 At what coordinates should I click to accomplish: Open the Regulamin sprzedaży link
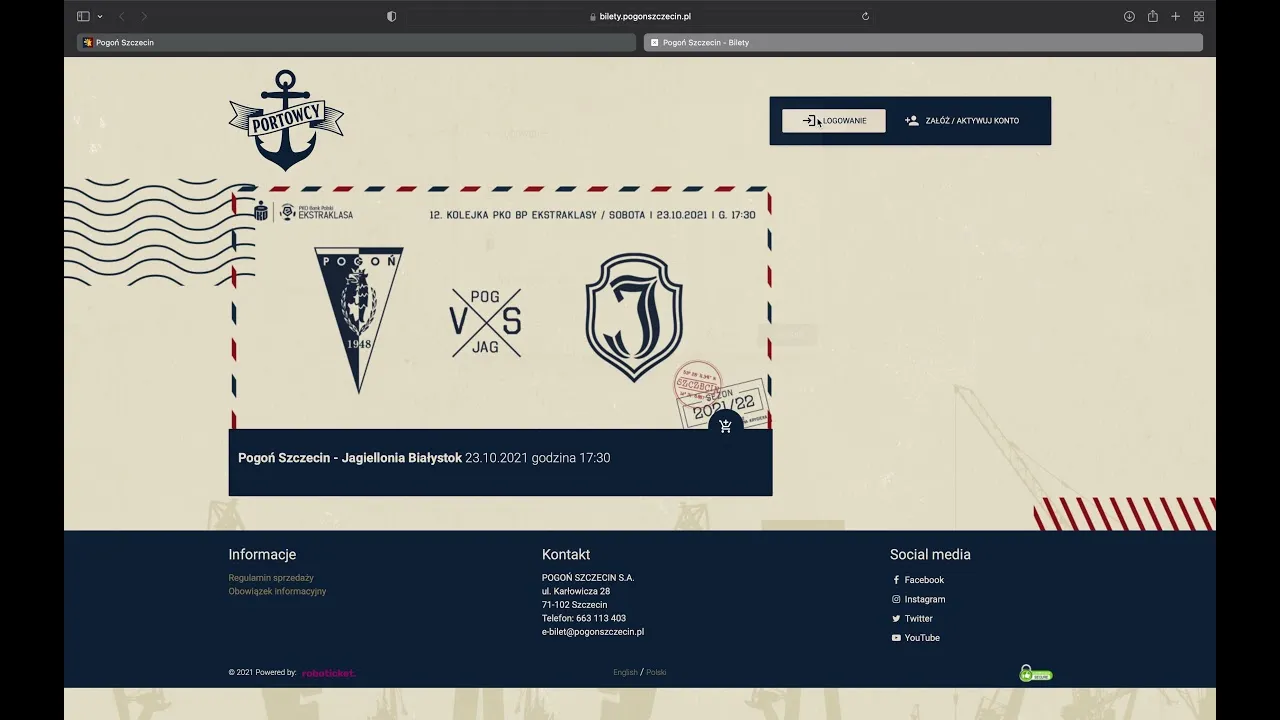pos(271,578)
